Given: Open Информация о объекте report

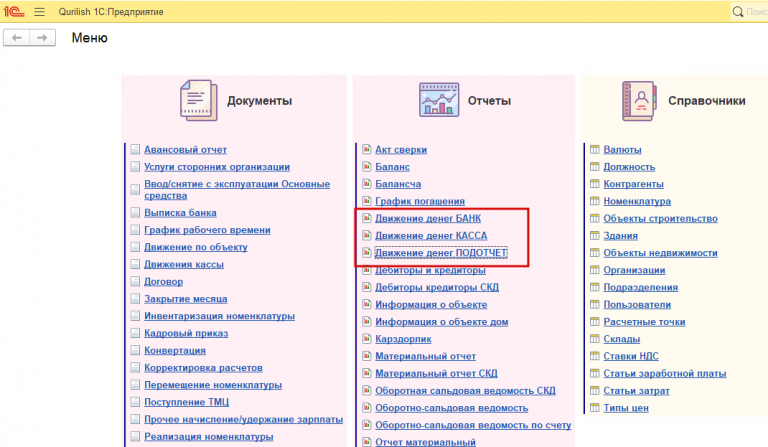Looking at the screenshot, I should [x=431, y=305].
